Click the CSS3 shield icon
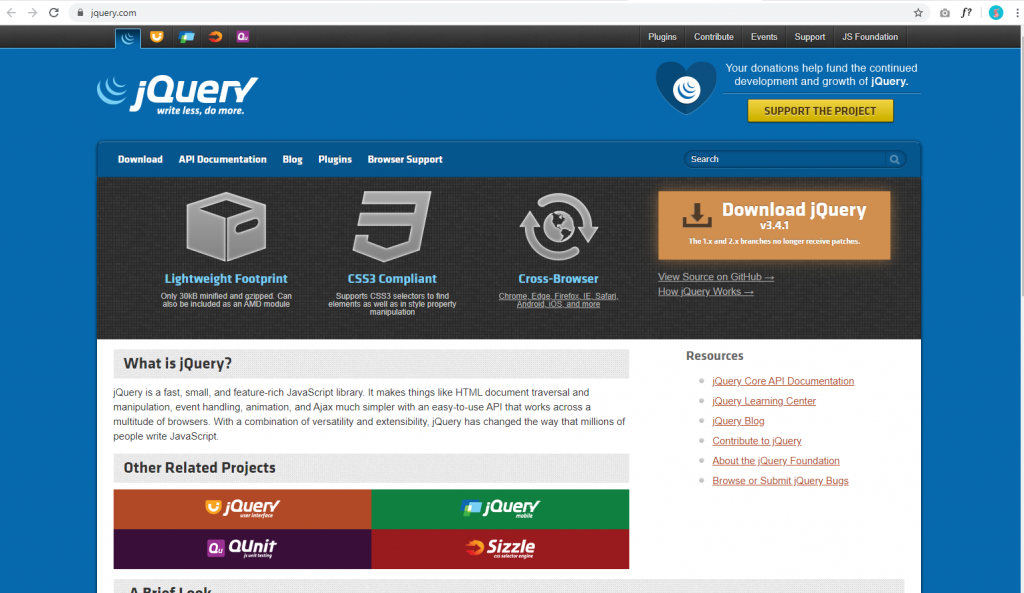Image resolution: width=1024 pixels, height=593 pixels. click(392, 227)
